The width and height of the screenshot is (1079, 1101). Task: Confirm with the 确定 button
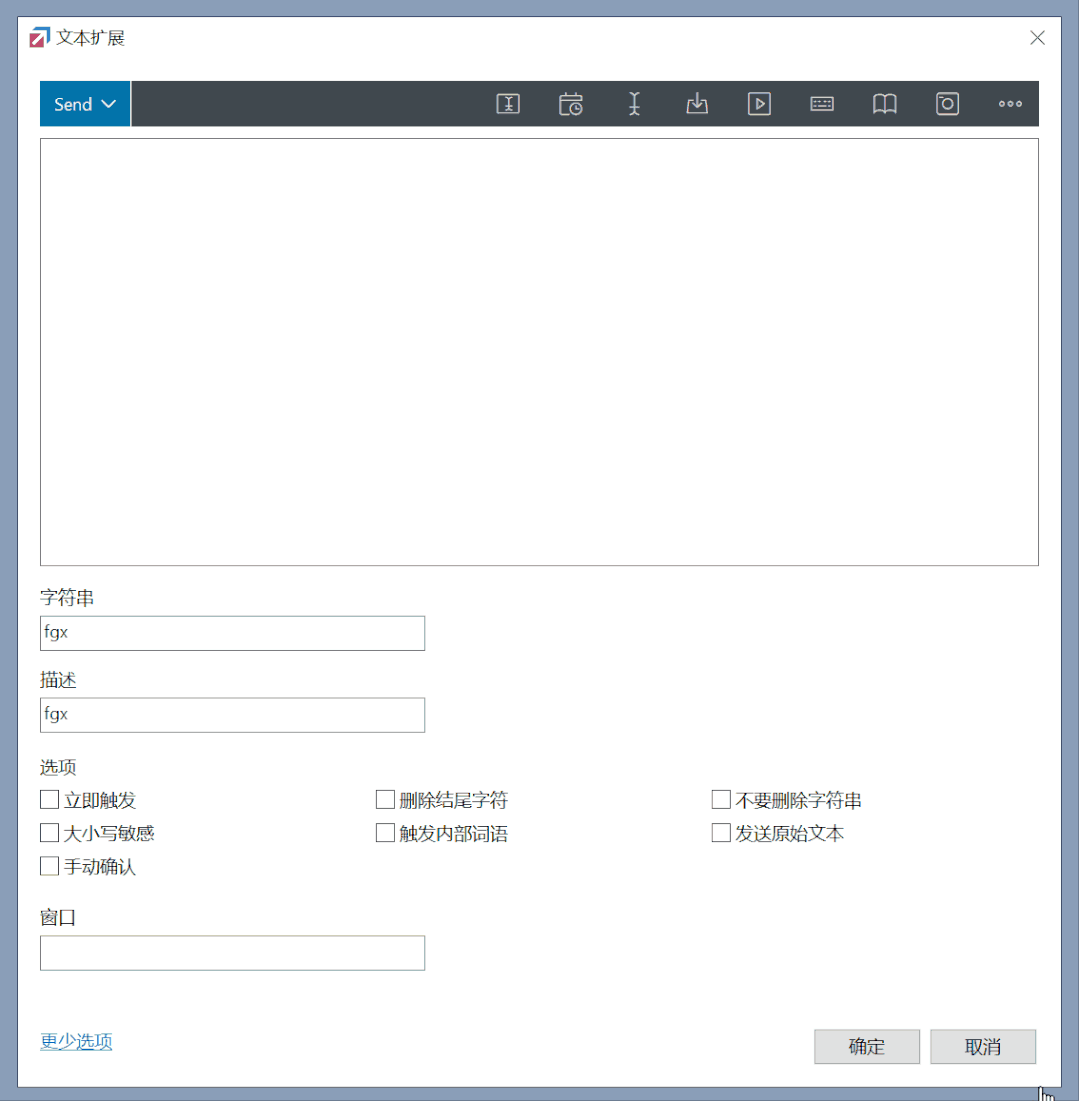click(867, 1047)
